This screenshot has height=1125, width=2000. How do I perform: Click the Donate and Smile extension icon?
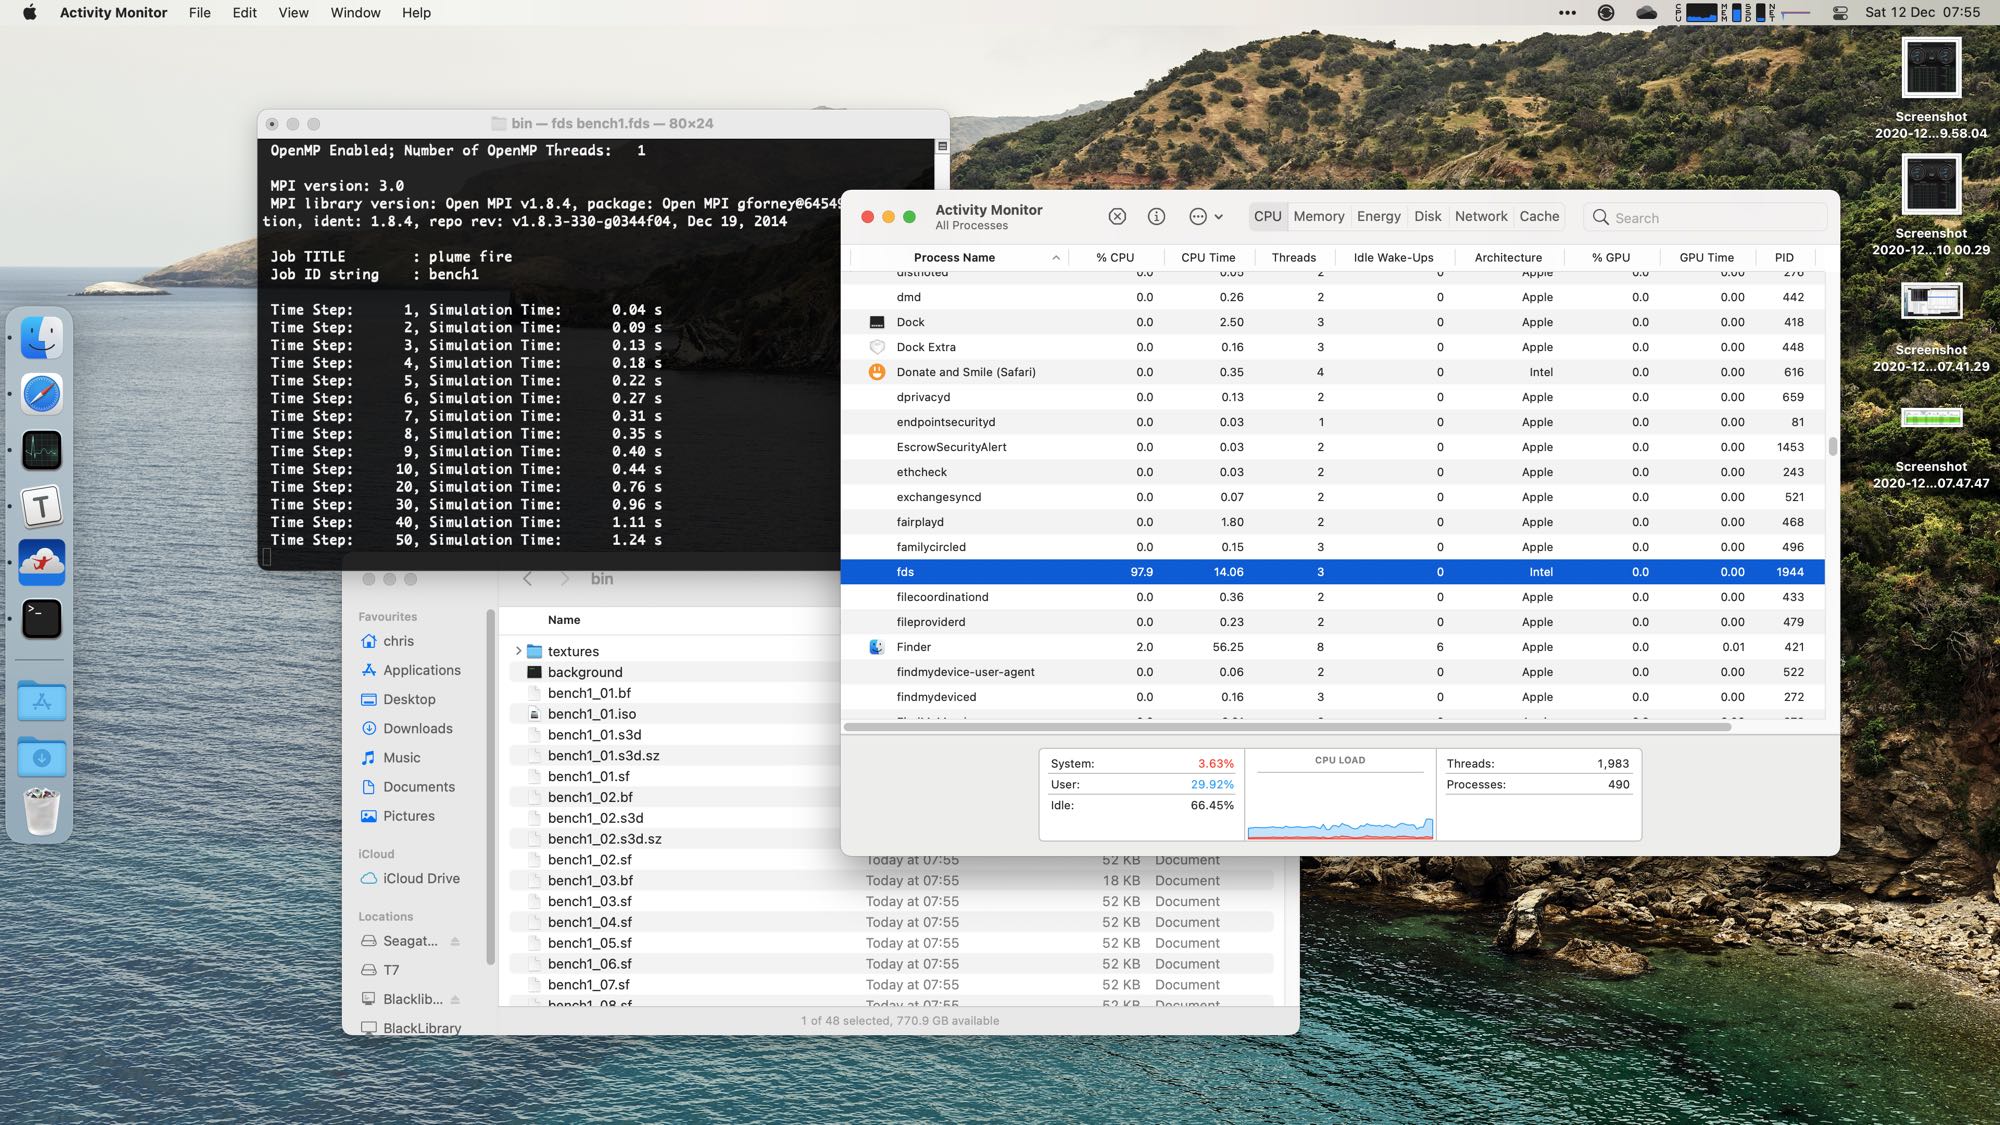(877, 372)
